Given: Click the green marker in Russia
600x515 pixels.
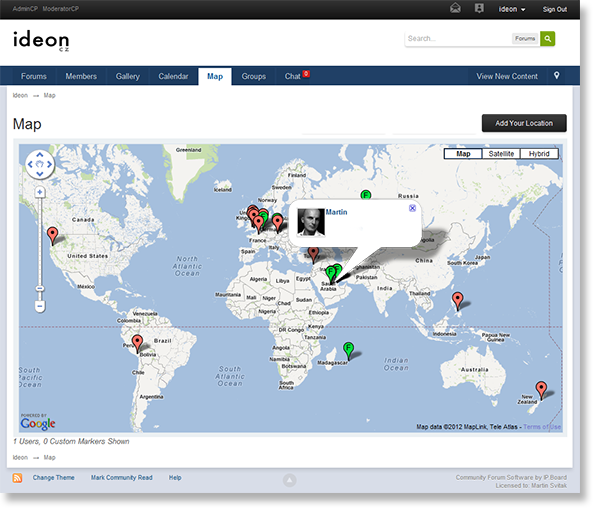Looking at the screenshot, I should 366,195.
